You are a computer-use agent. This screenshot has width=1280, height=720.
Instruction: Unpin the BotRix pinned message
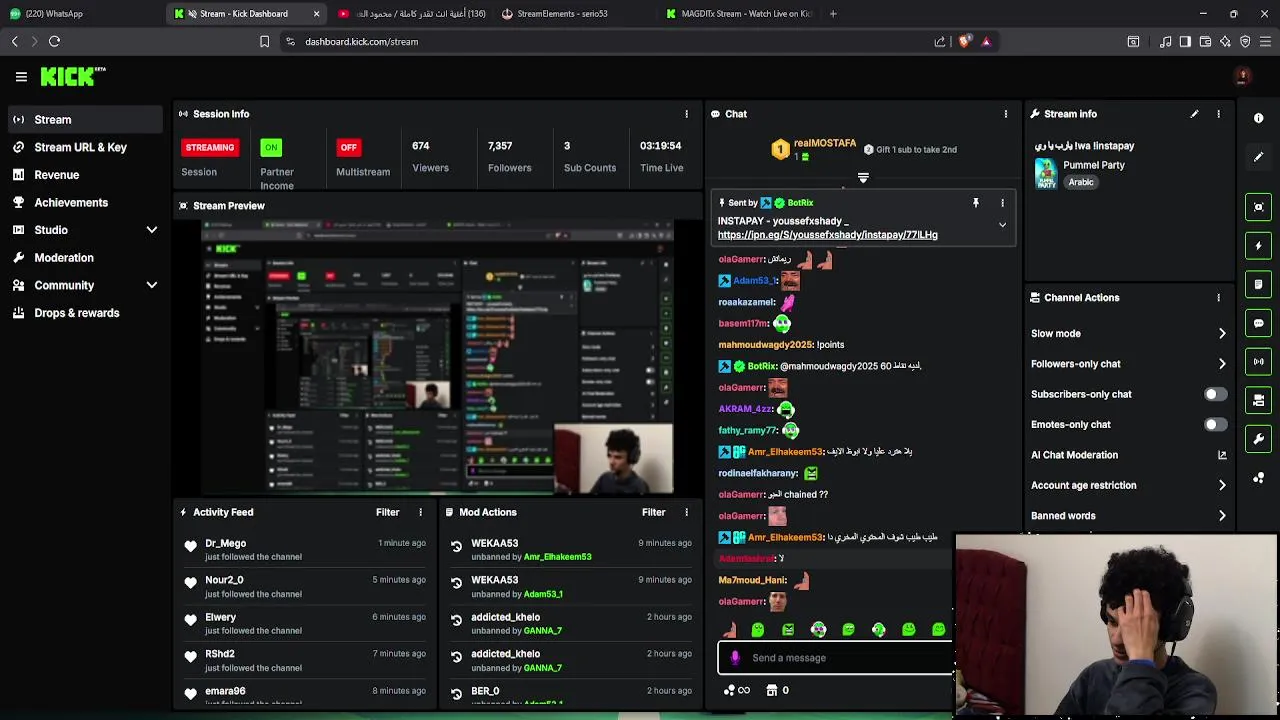[x=976, y=203]
